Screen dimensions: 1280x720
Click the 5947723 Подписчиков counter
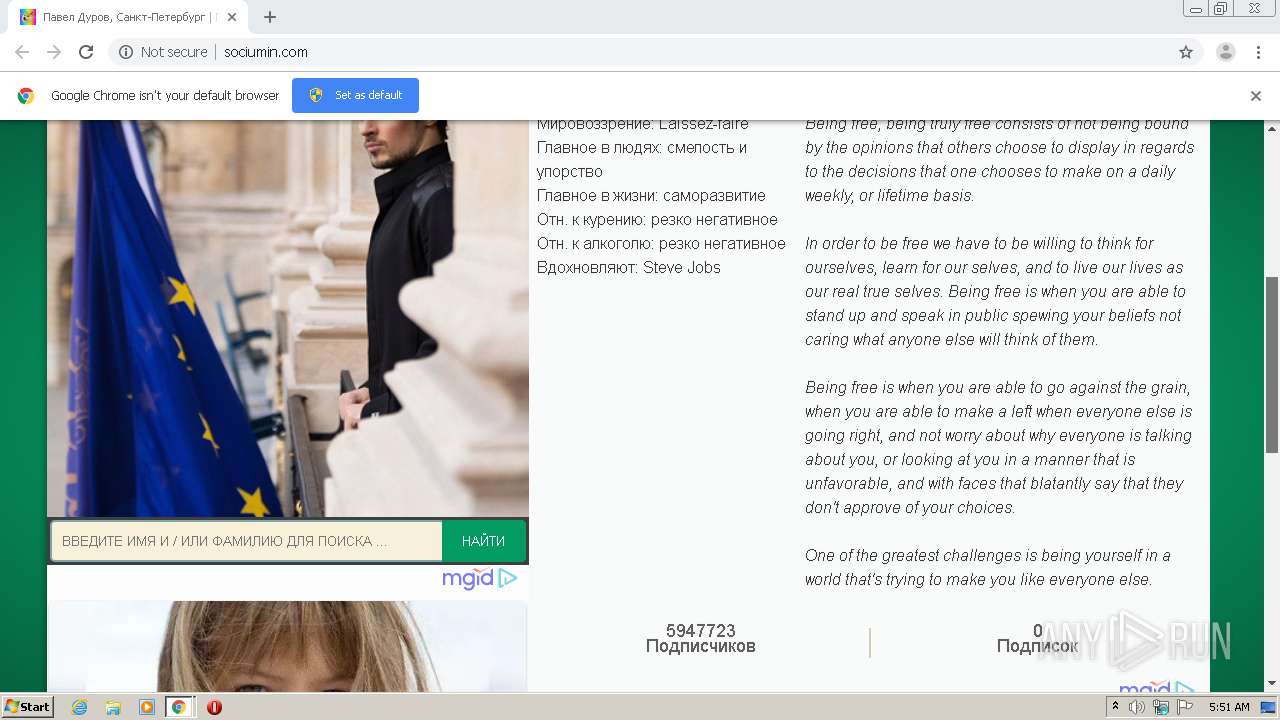[x=701, y=638]
